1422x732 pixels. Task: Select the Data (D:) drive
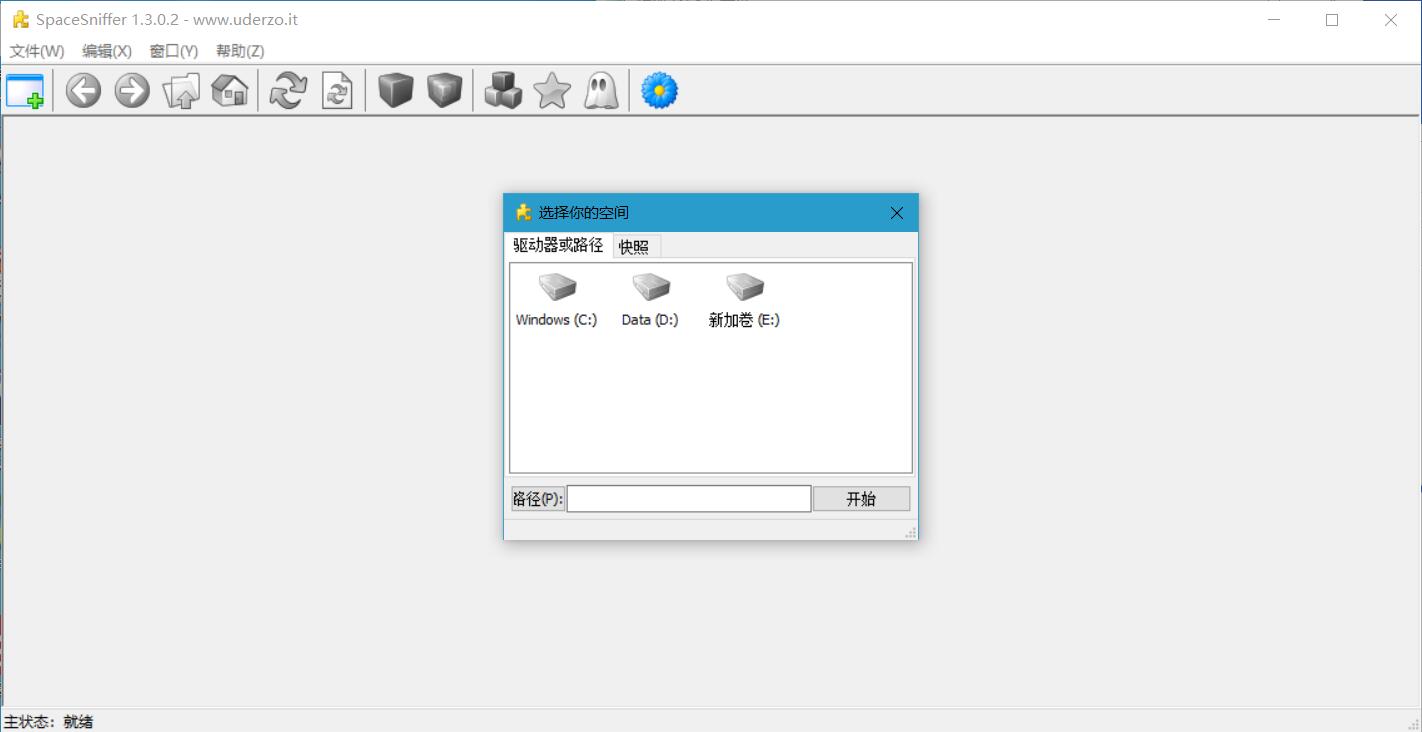pyautogui.click(x=650, y=299)
